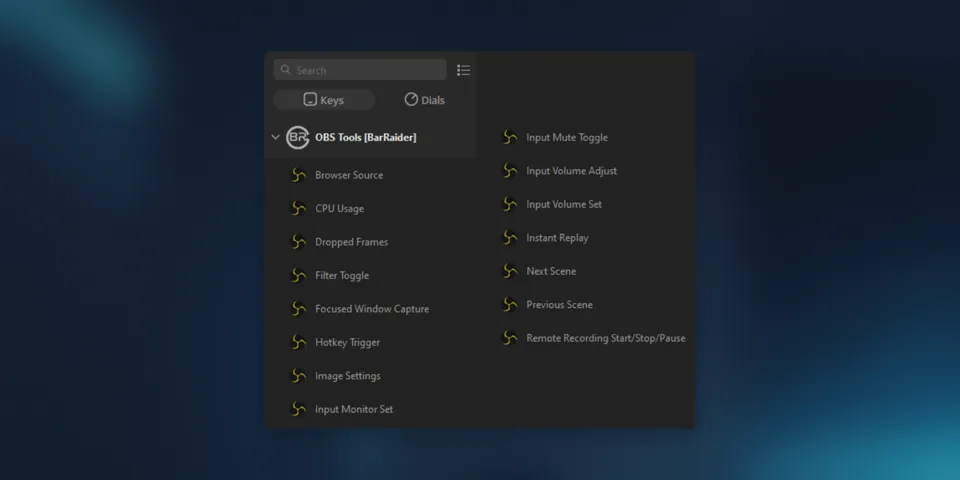Click the OBS icon beside Input Monitor Set

point(298,409)
